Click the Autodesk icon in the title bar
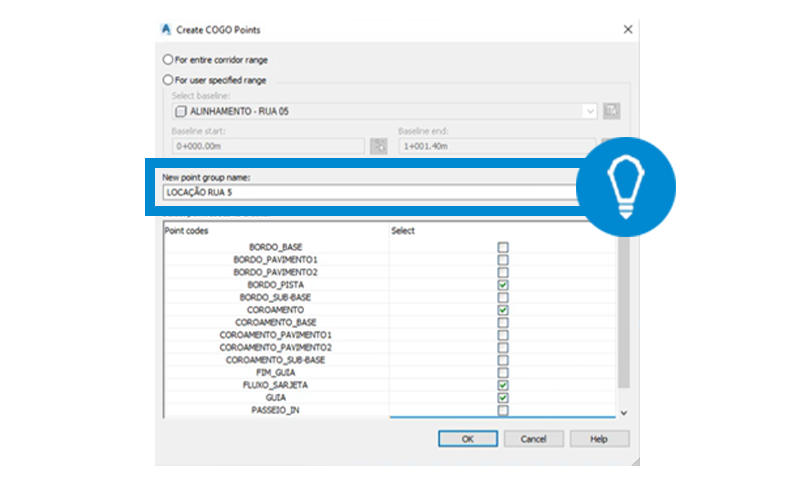This screenshot has height=485, width=795. tap(166, 29)
